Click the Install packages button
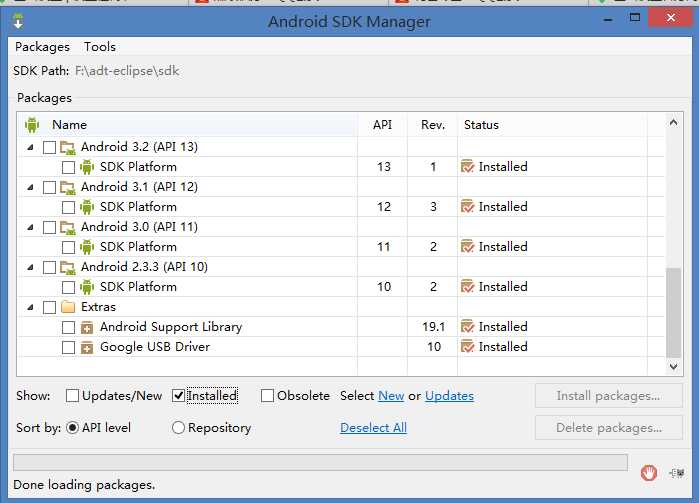This screenshot has width=699, height=503. [x=609, y=396]
